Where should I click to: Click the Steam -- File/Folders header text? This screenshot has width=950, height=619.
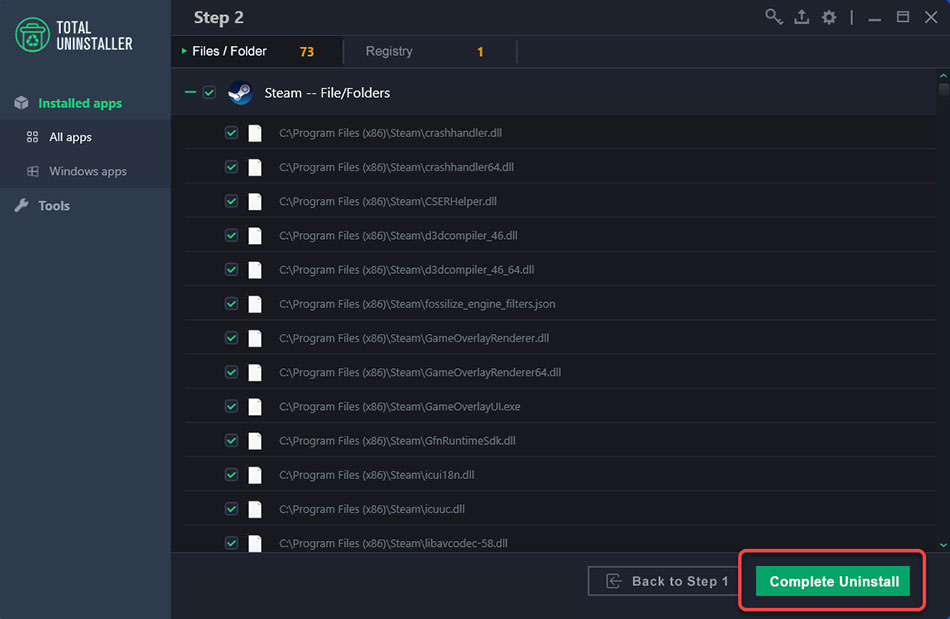pos(327,93)
